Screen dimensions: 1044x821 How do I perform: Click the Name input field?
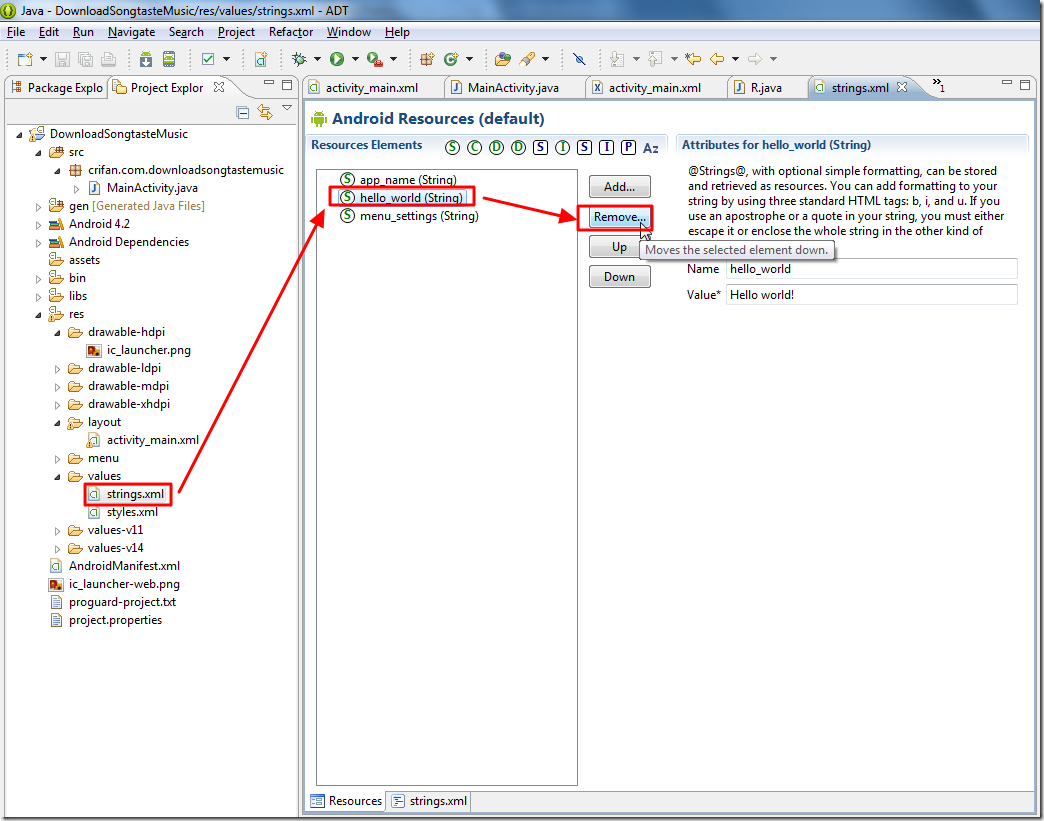(872, 269)
